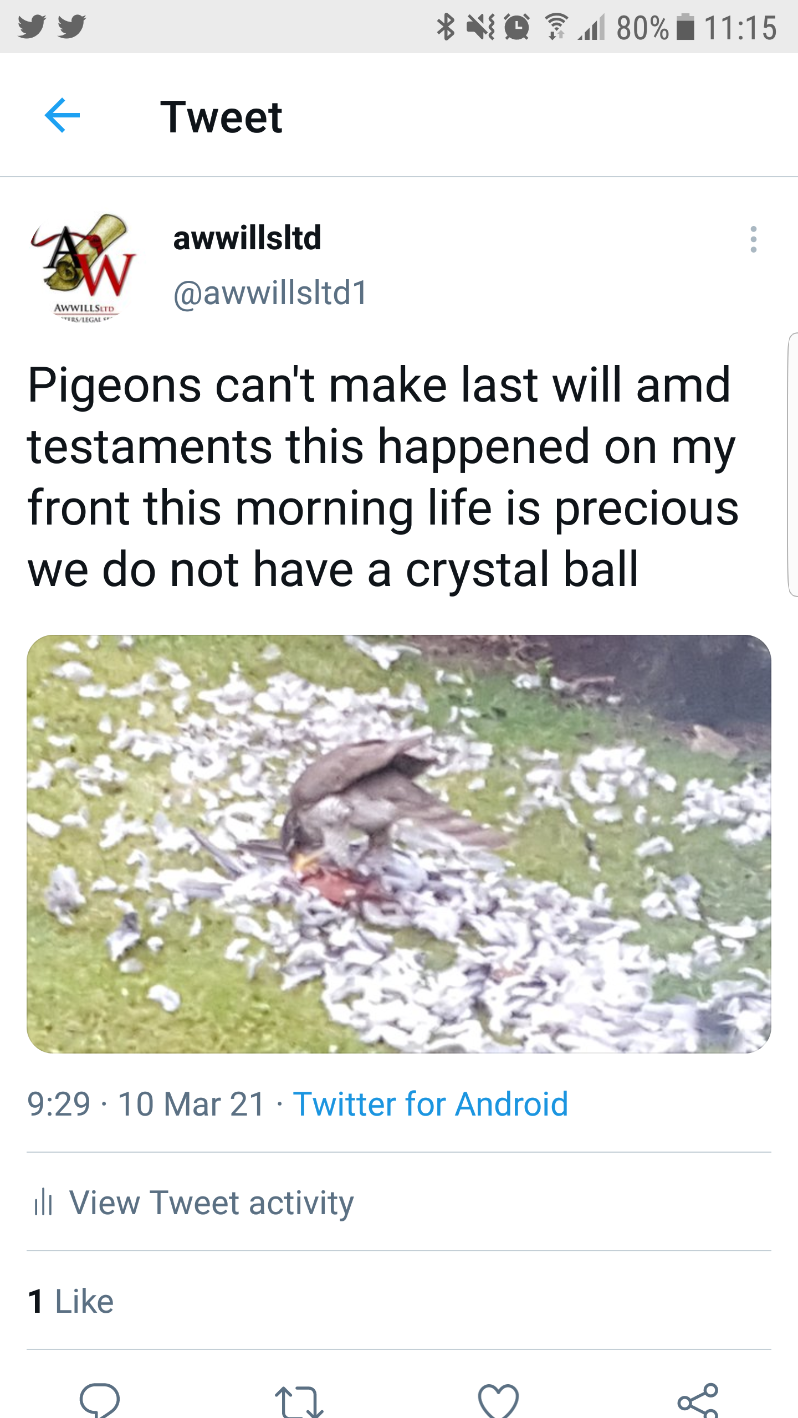Open the awwillsltd profile avatar
The width and height of the screenshot is (798, 1418).
[82, 263]
